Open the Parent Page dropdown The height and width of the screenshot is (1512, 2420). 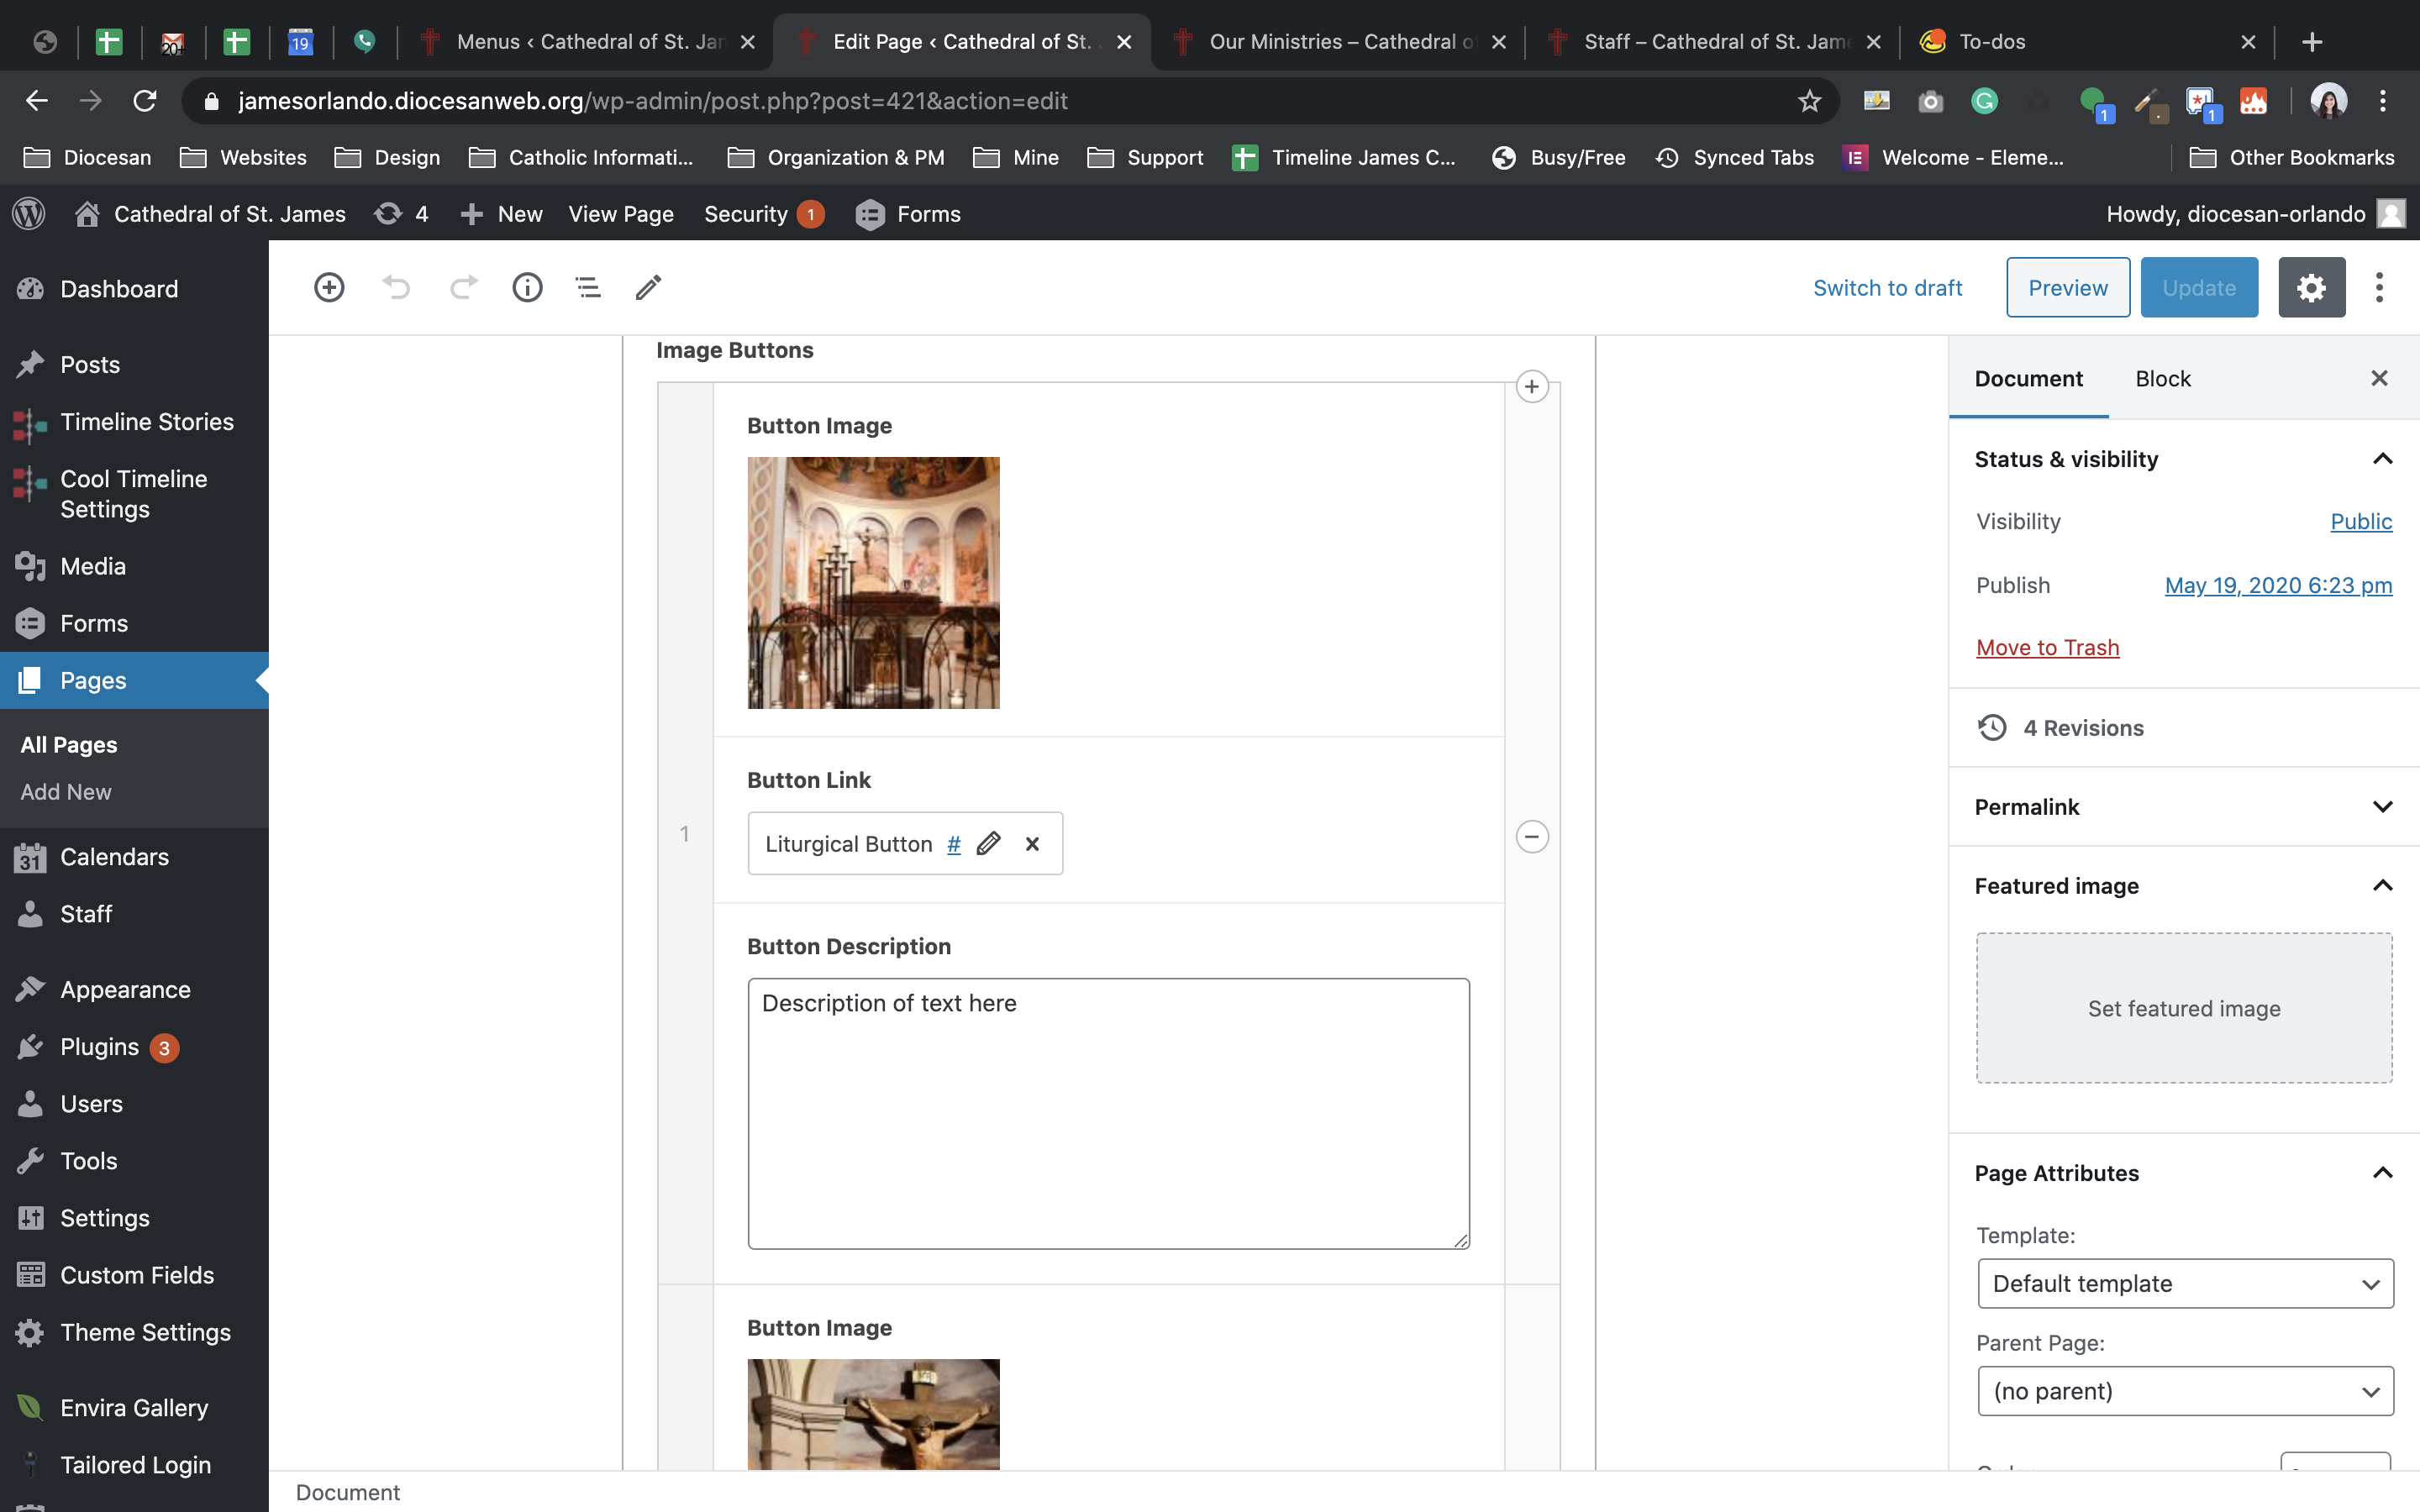tap(2185, 1391)
